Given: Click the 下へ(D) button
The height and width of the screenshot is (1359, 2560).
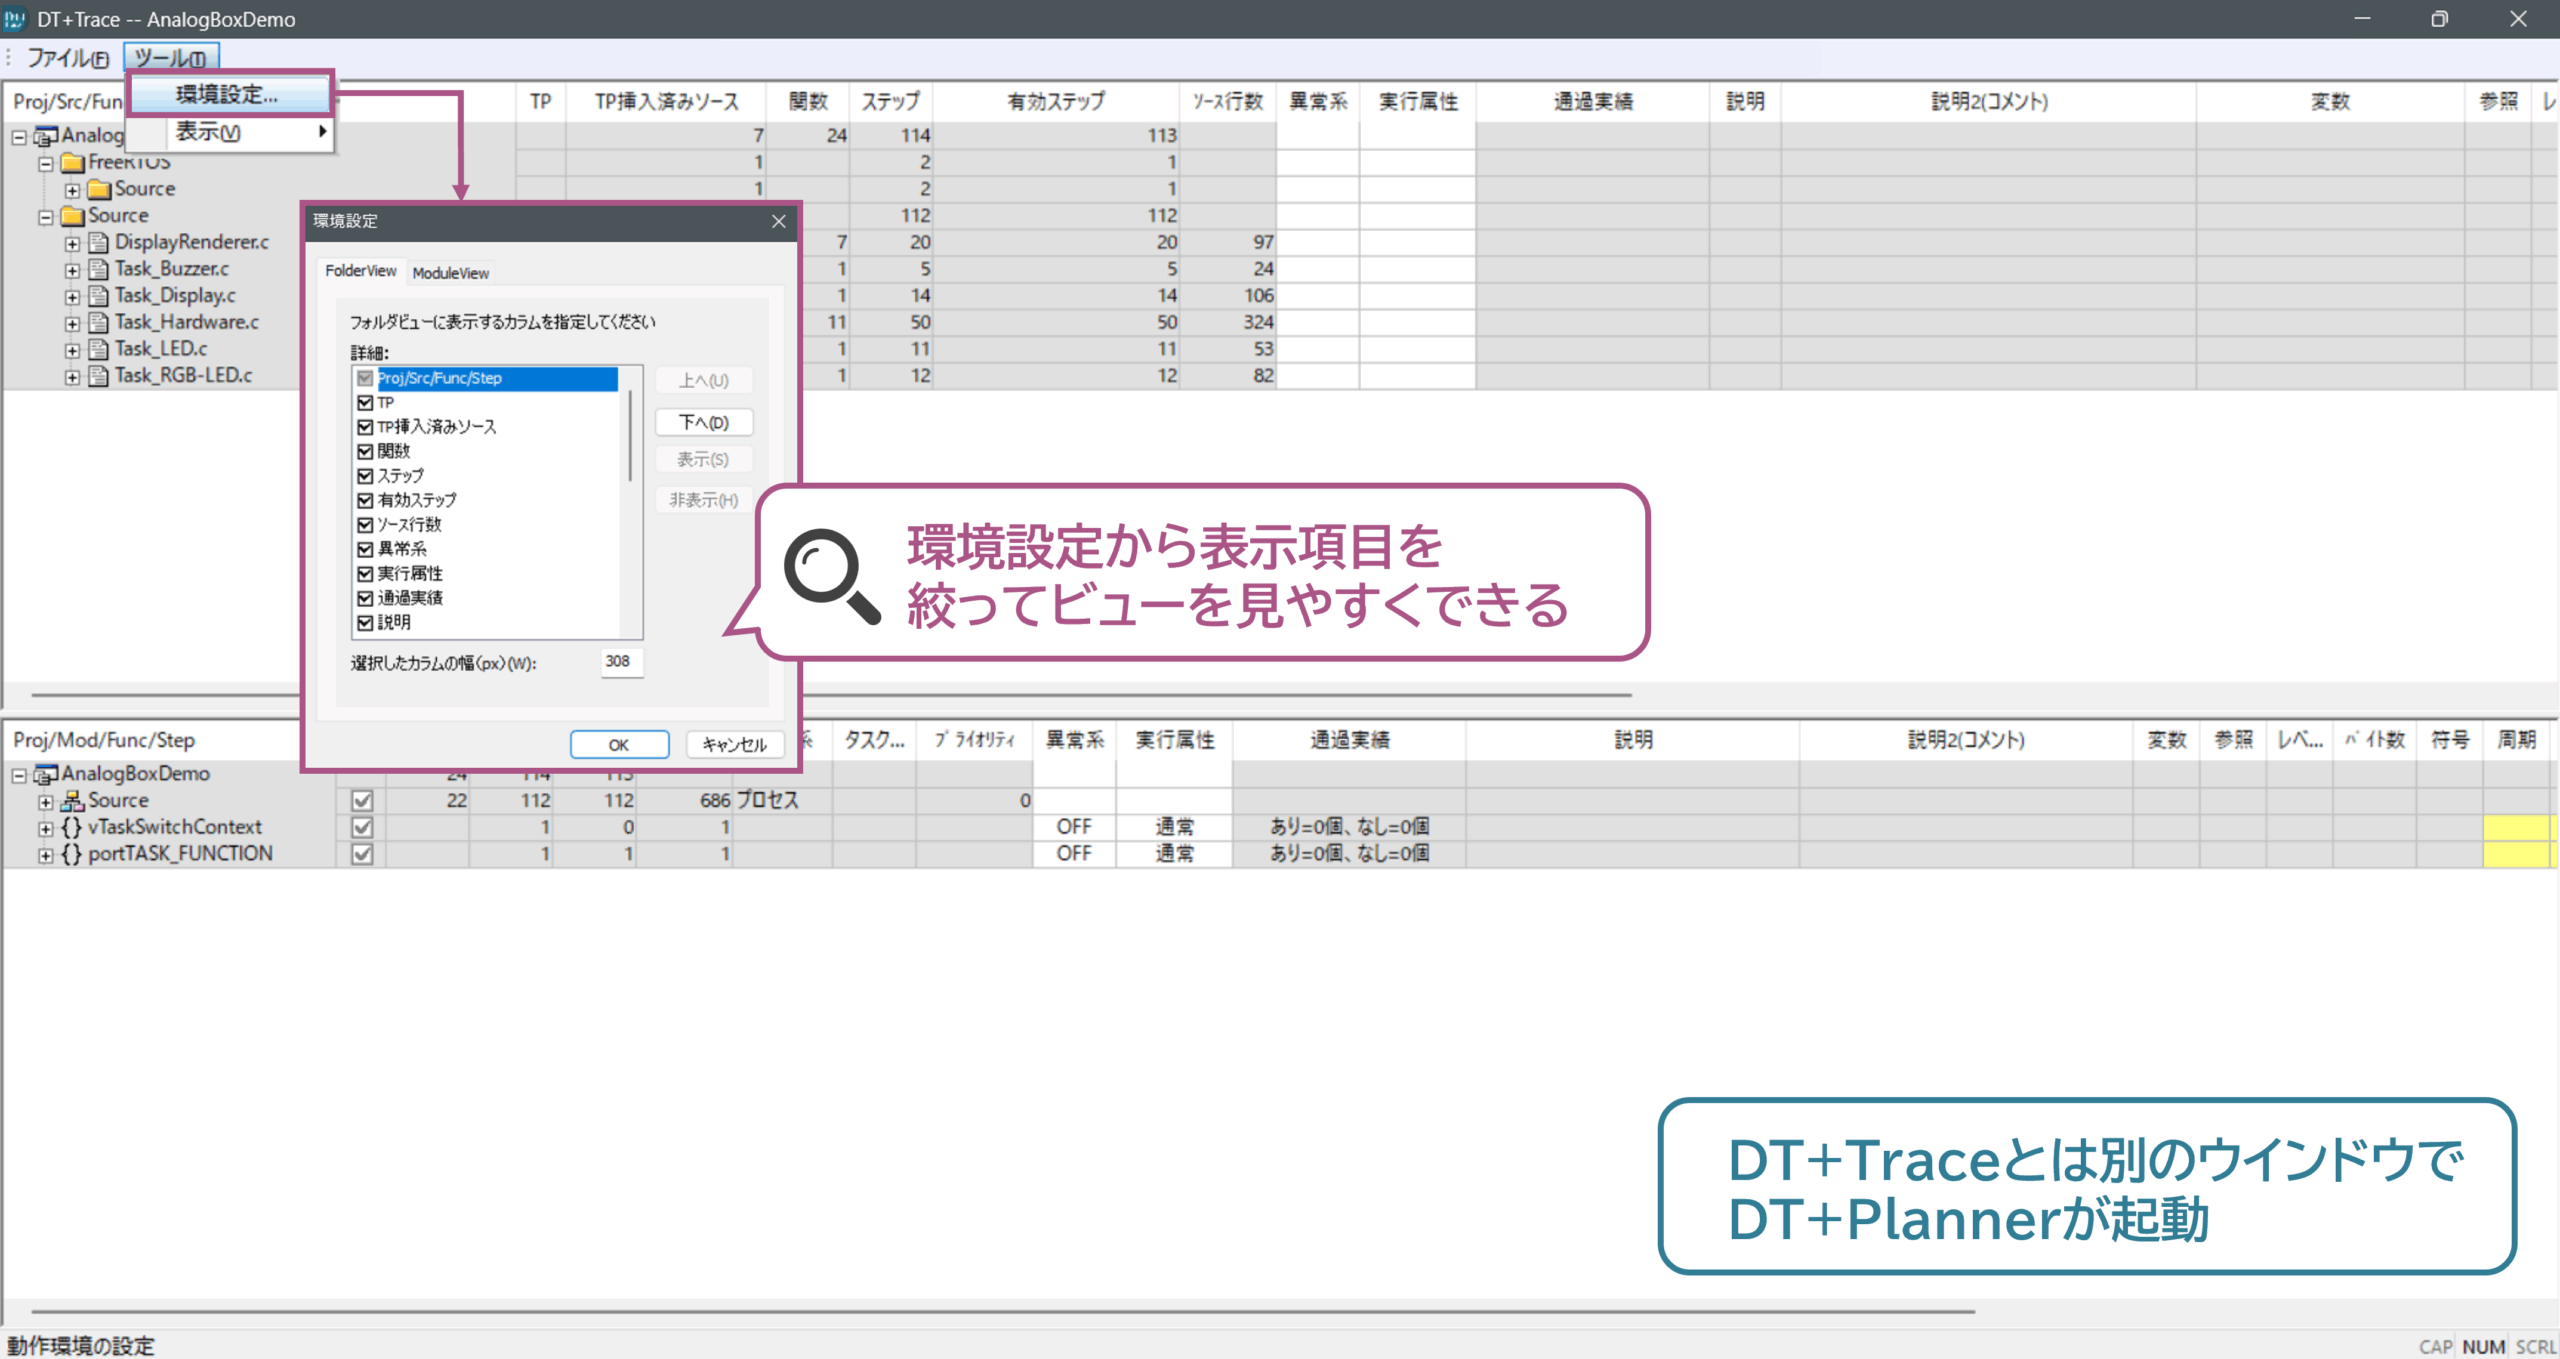Looking at the screenshot, I should coord(704,422).
